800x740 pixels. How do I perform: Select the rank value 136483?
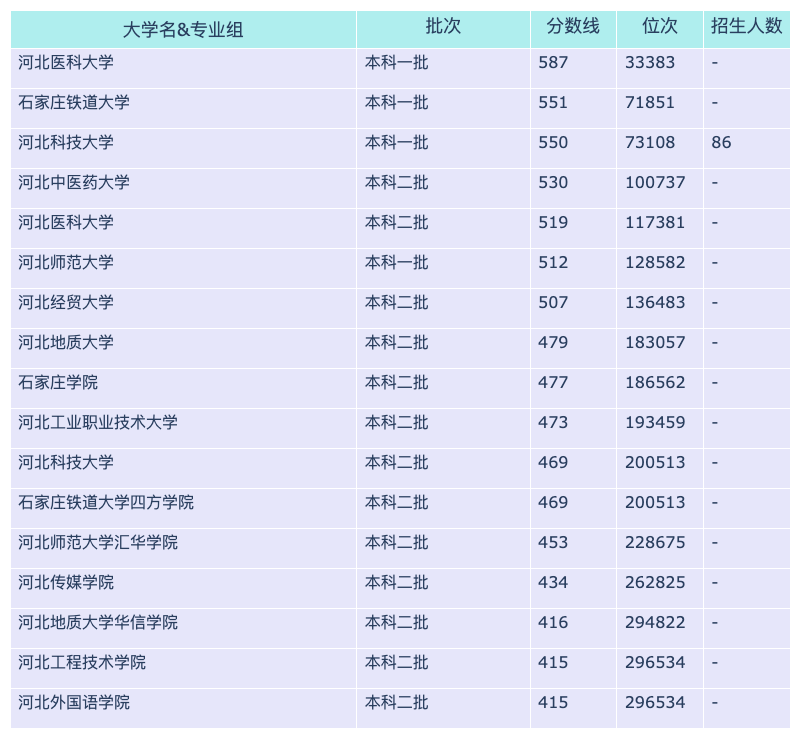(655, 303)
